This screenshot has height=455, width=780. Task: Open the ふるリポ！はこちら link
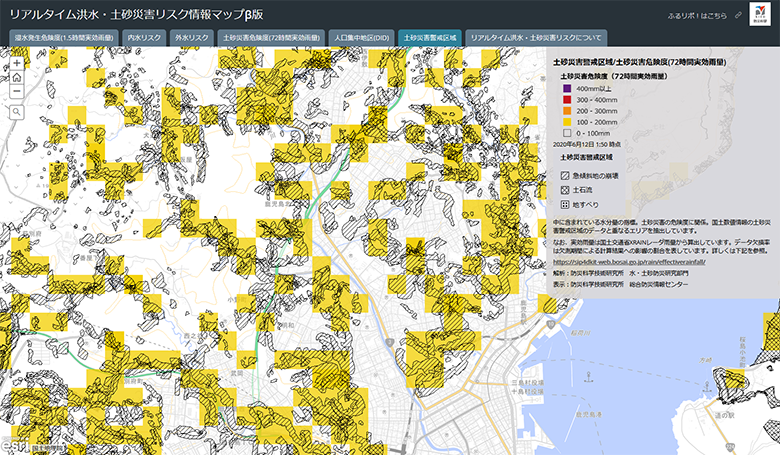[696, 17]
